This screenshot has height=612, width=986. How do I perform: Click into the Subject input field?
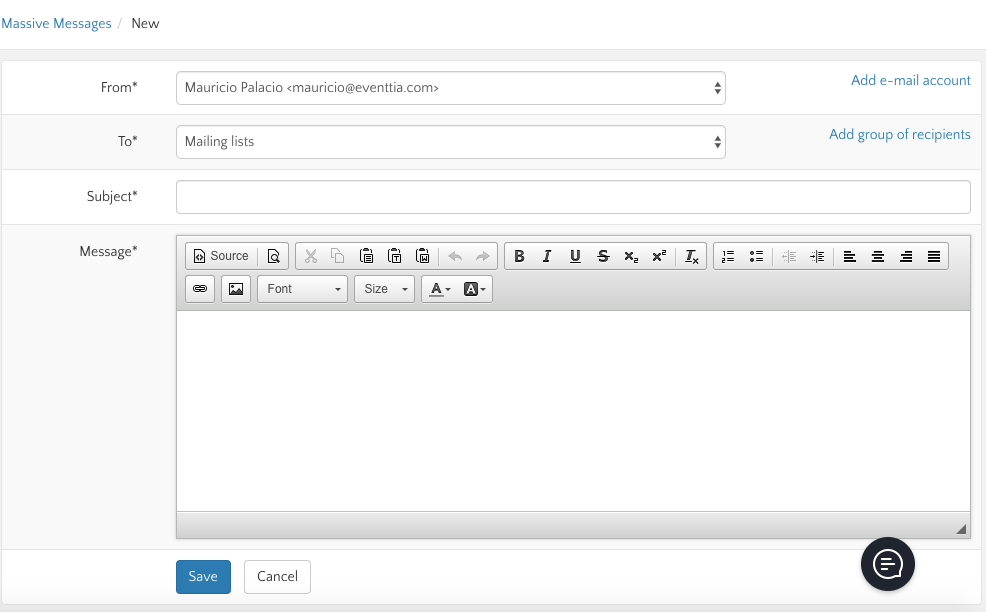[x=573, y=197]
